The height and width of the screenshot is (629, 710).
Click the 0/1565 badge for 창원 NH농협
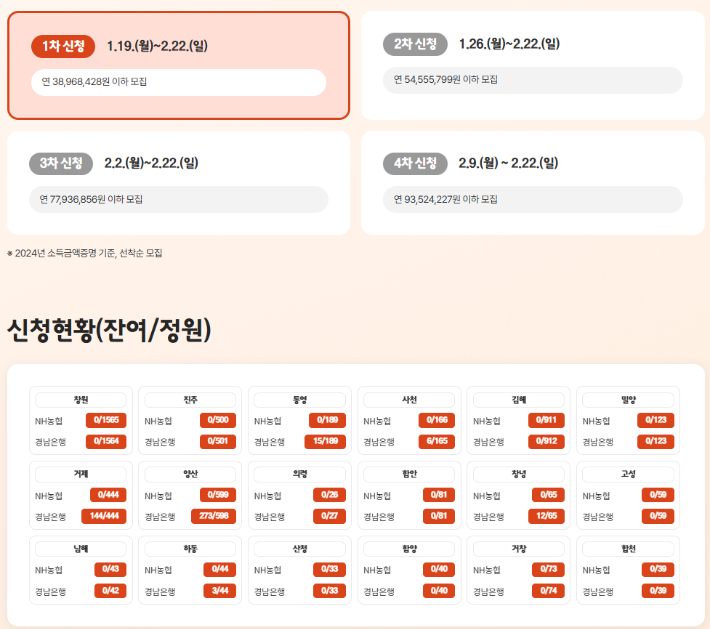tap(106, 420)
